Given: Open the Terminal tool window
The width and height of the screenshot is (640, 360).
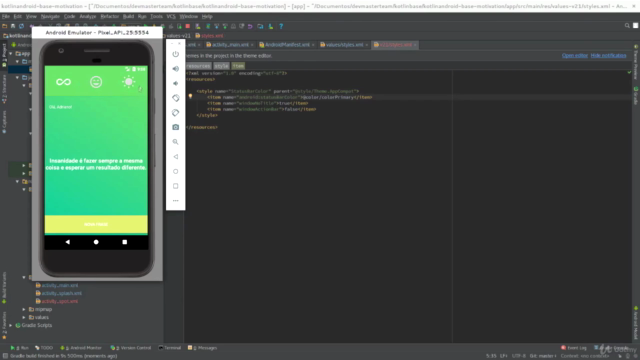Looking at the screenshot, I should pos(170,348).
